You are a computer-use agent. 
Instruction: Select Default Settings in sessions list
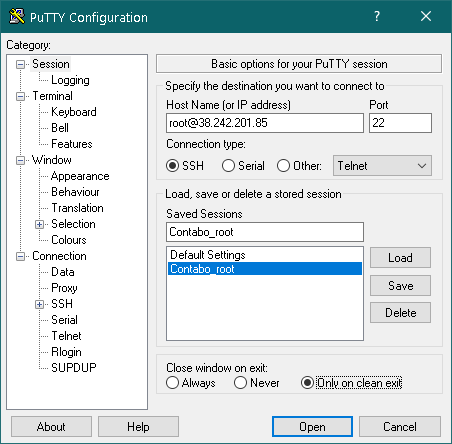point(265,255)
